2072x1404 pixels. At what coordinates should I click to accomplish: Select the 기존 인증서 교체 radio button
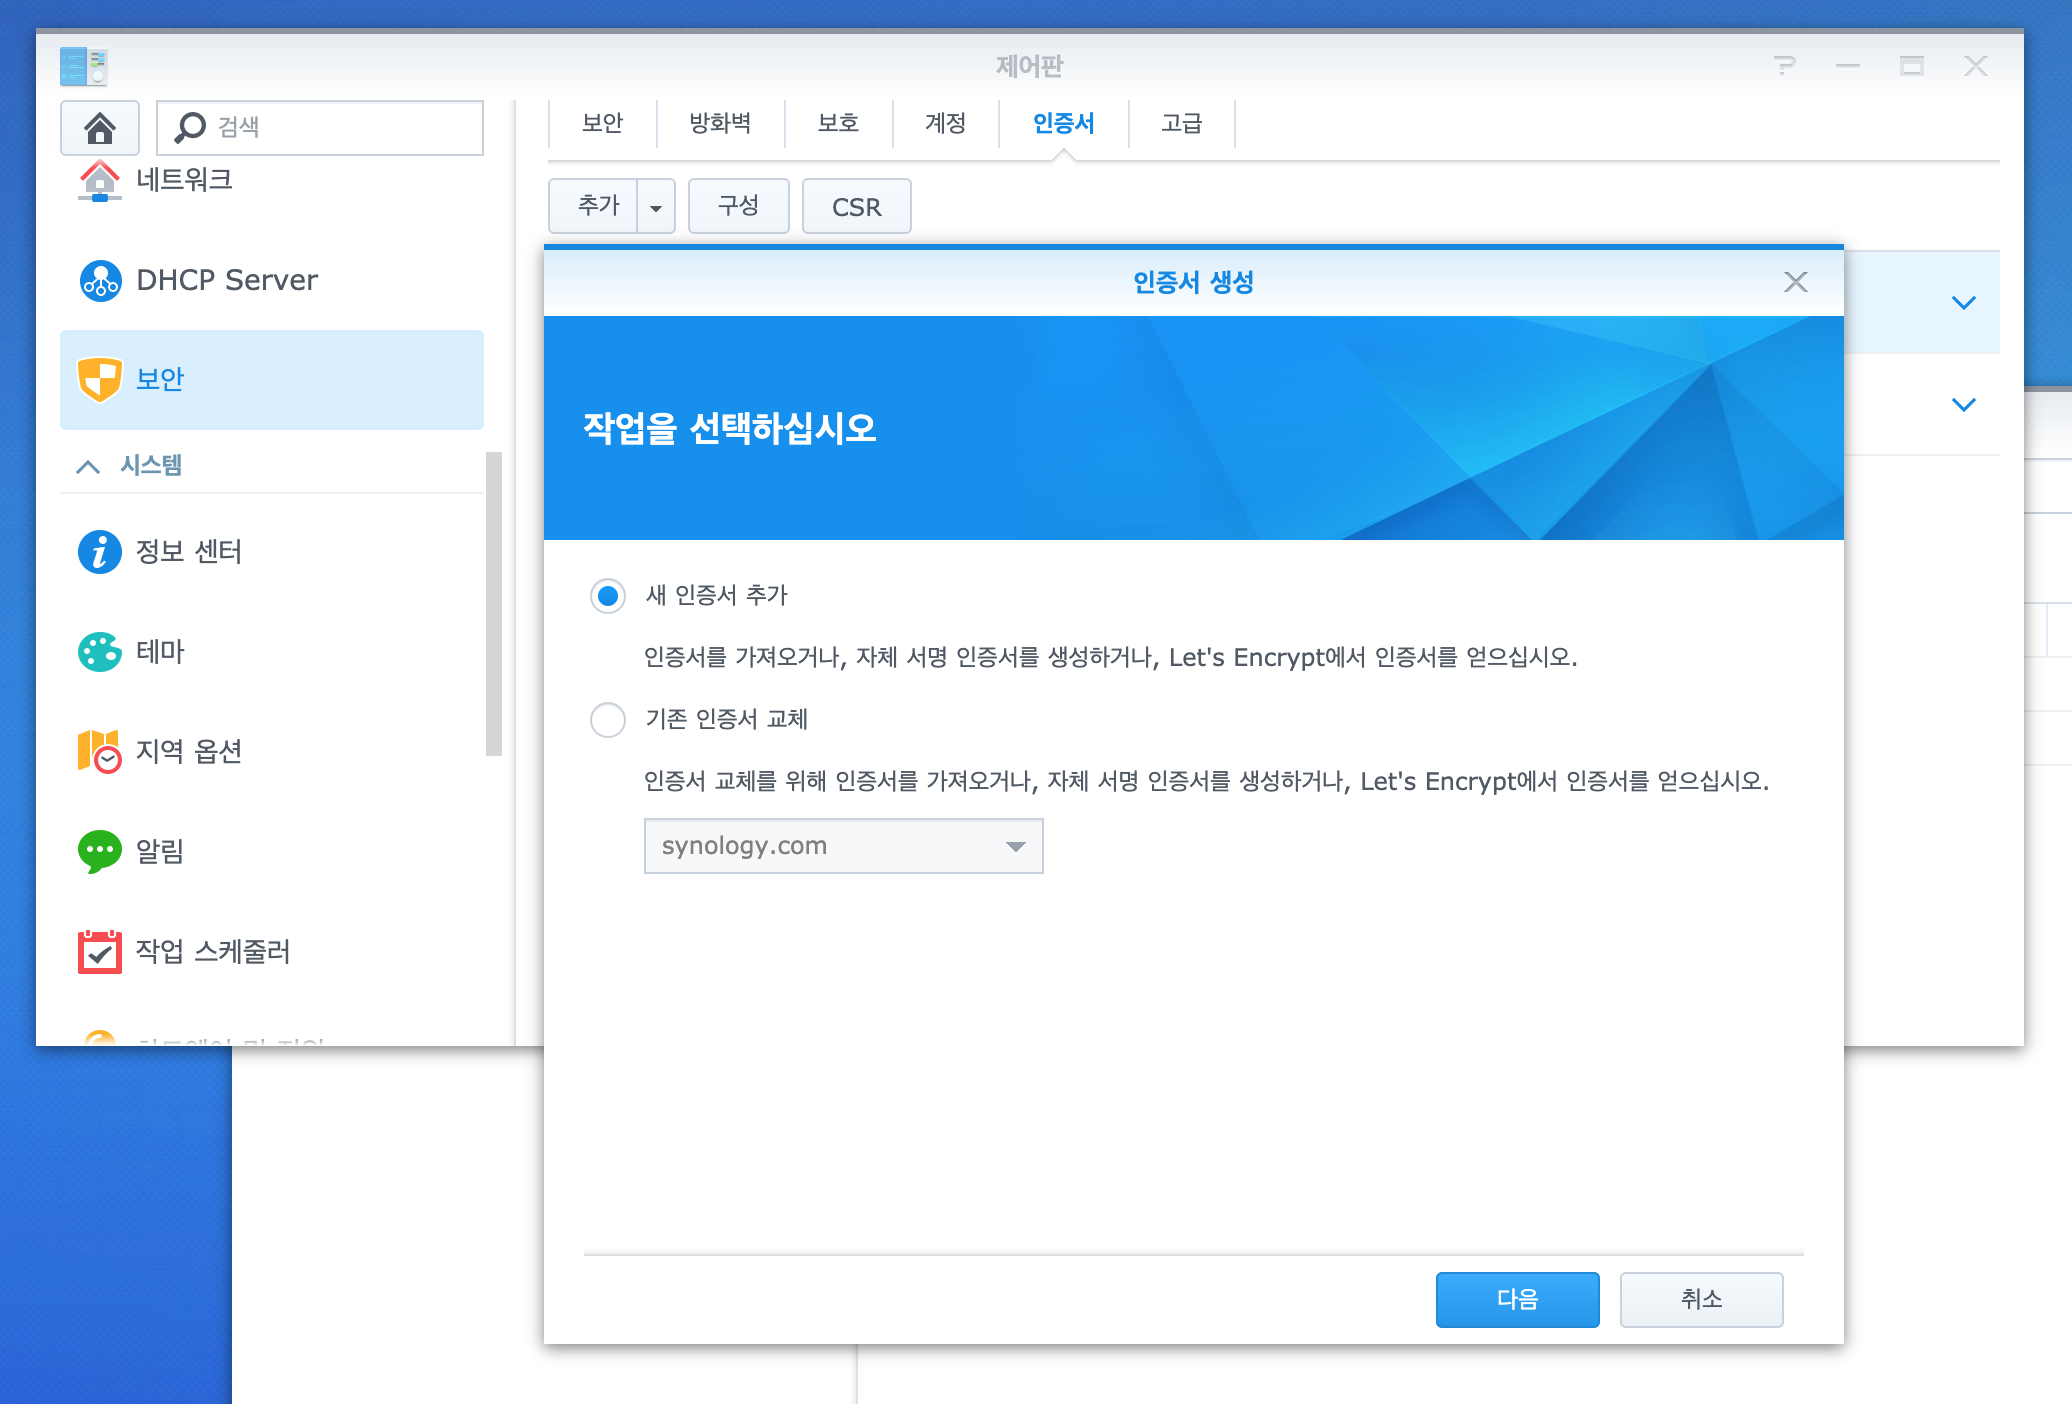(608, 720)
